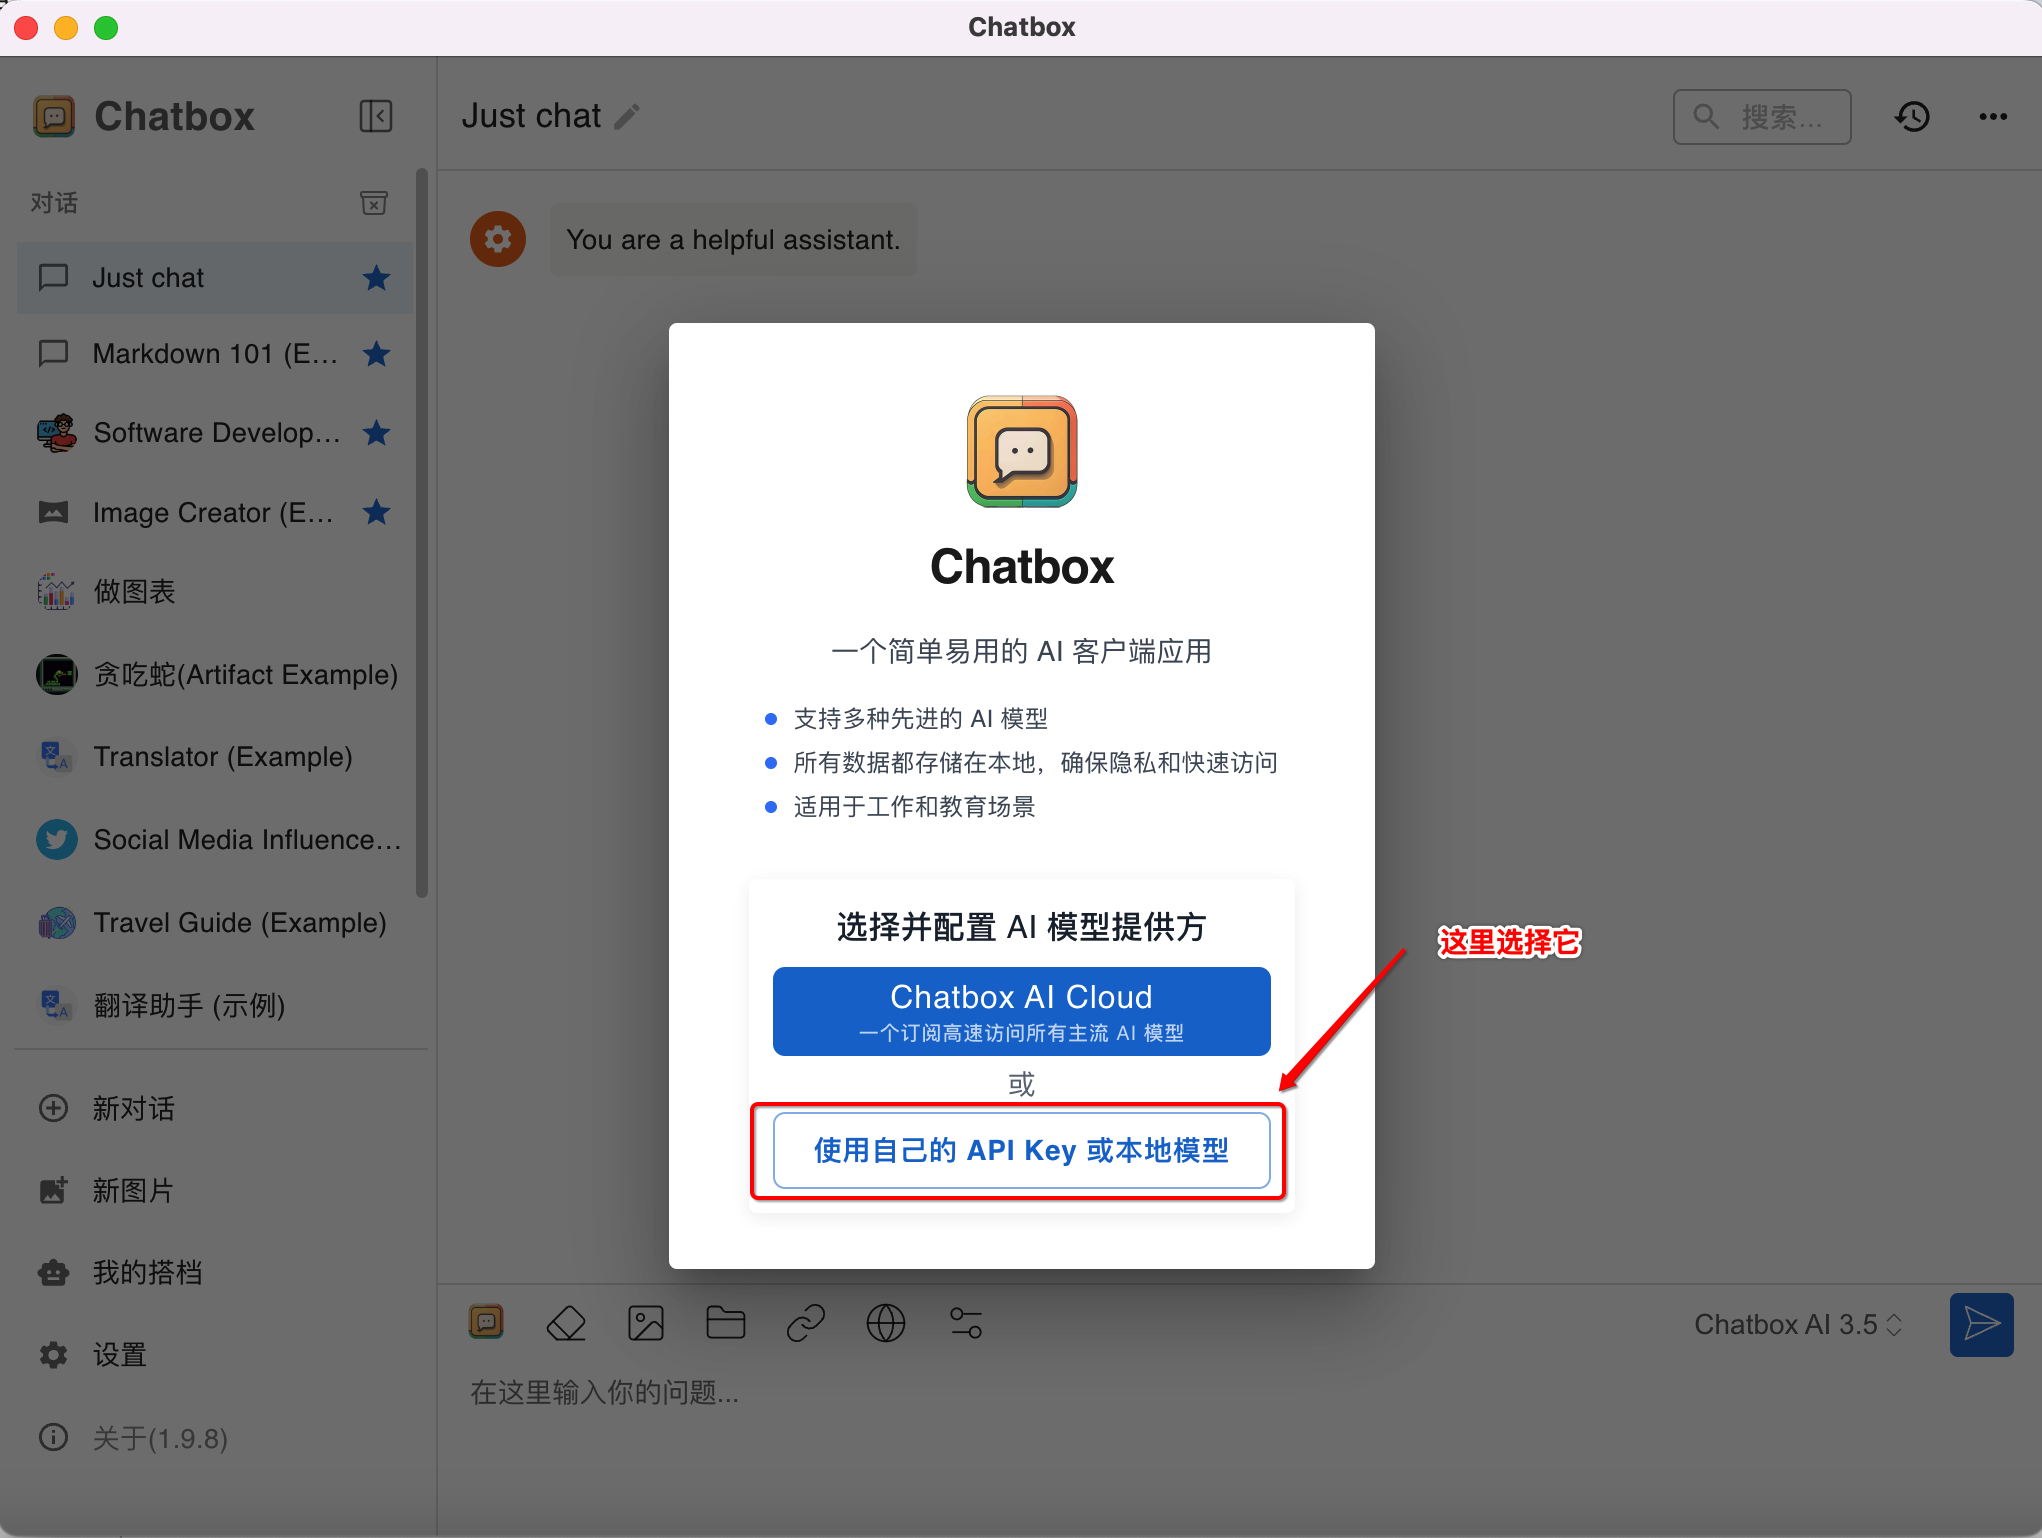Choose use own API Key or local model
This screenshot has height=1538, width=2042.
pyautogui.click(x=1021, y=1150)
